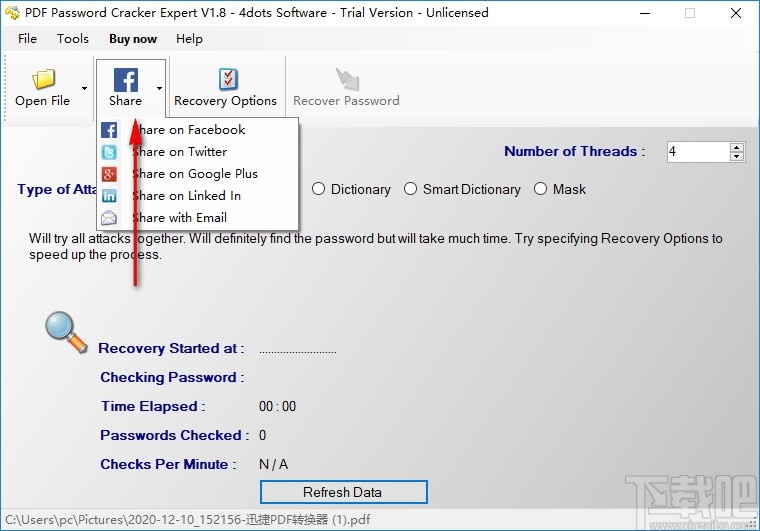This screenshot has height=531, width=760.
Task: Click the Twitter bird icon in menu
Action: (x=109, y=152)
